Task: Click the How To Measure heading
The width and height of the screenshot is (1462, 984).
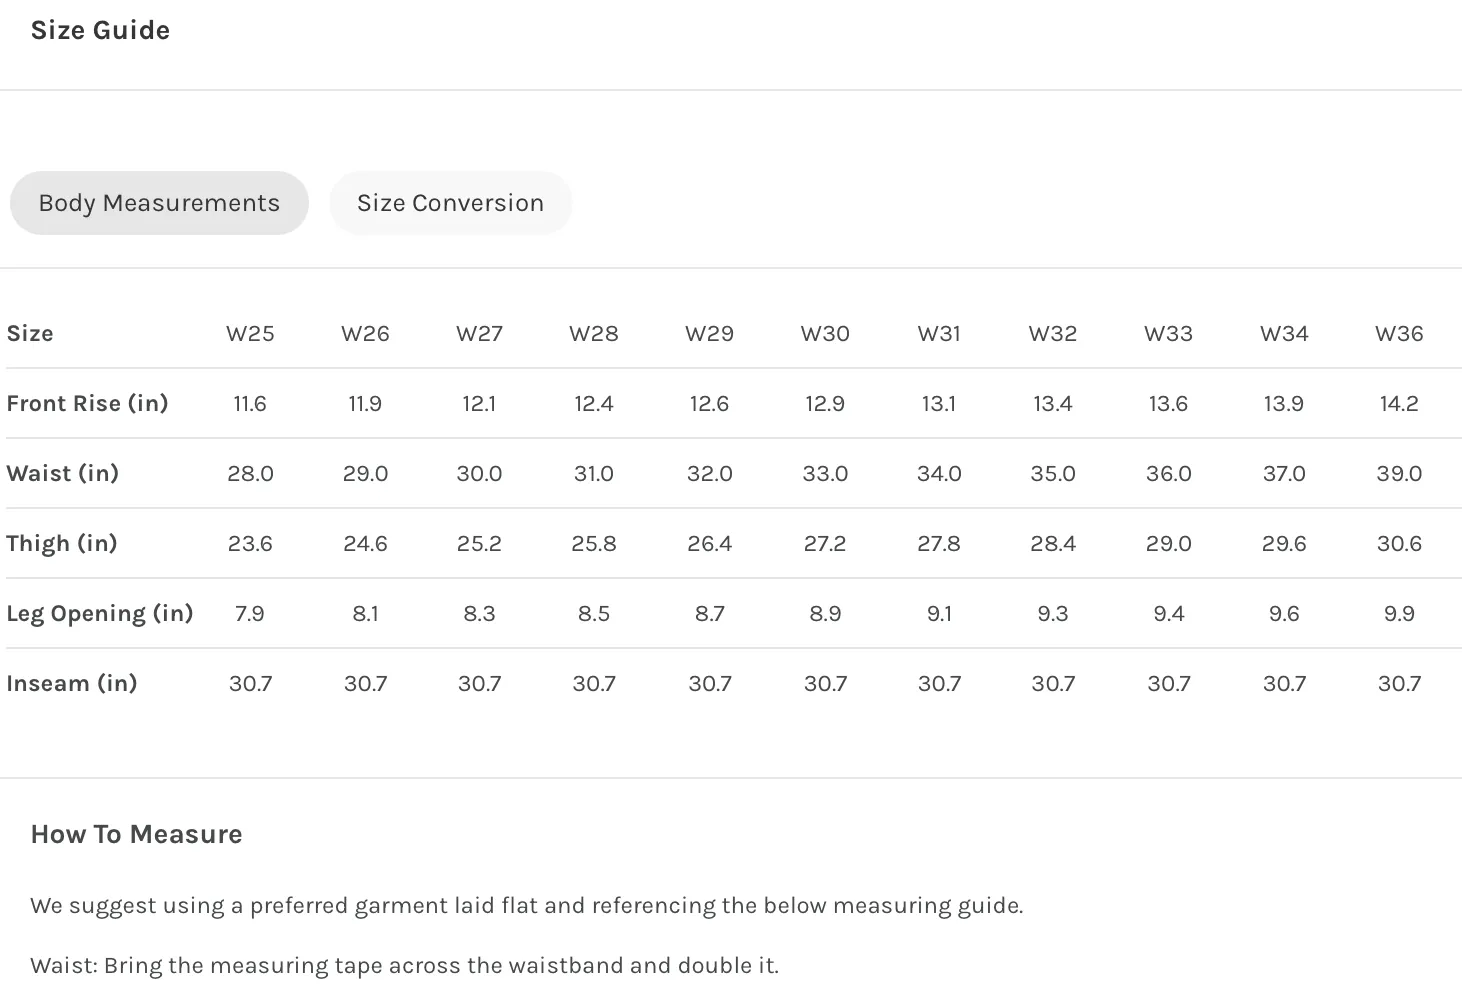Action: click(x=136, y=834)
